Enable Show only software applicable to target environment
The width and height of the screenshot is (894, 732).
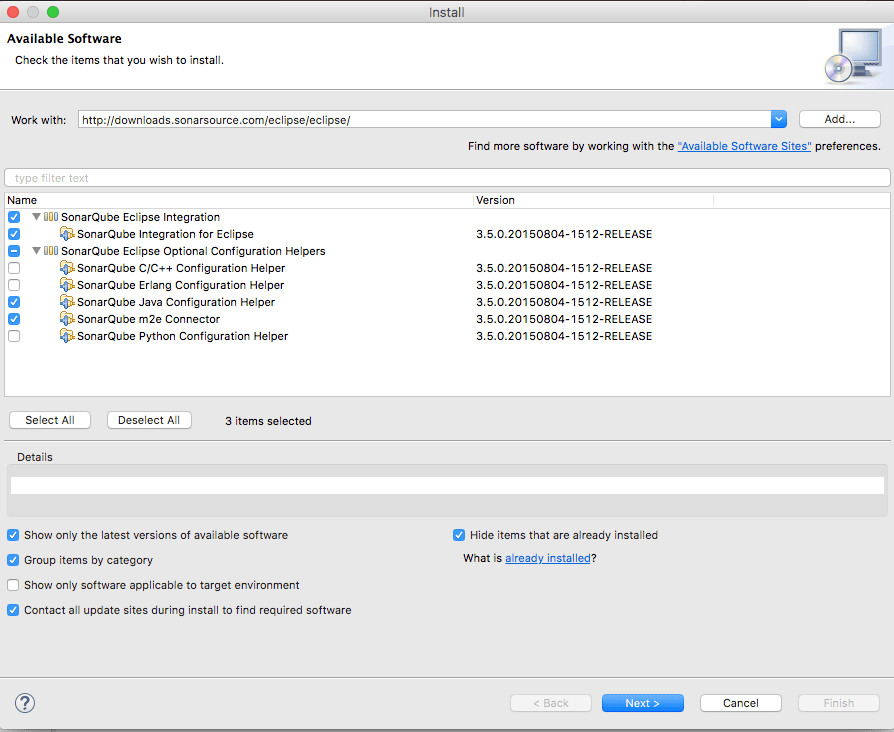tap(13, 585)
